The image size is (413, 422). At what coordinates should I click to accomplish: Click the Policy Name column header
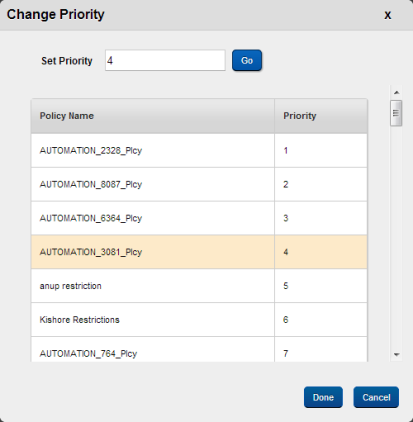click(x=153, y=116)
